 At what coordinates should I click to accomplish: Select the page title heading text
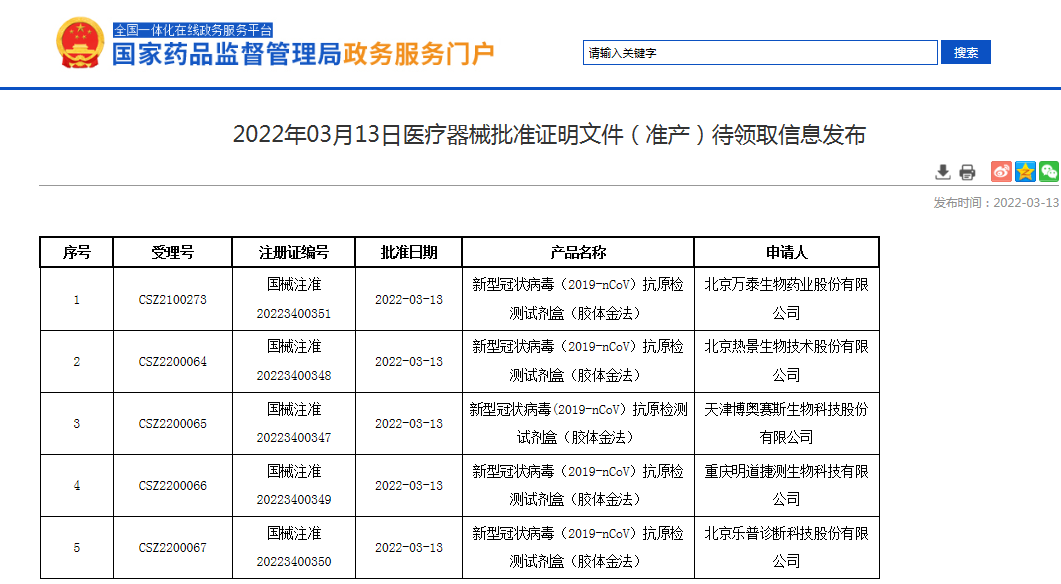(549, 135)
